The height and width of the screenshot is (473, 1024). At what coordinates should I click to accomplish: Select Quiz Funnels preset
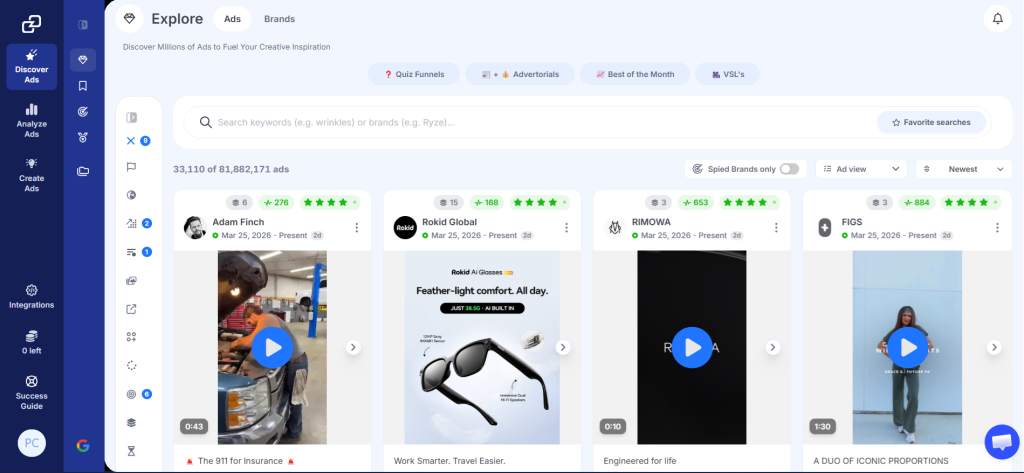[414, 74]
